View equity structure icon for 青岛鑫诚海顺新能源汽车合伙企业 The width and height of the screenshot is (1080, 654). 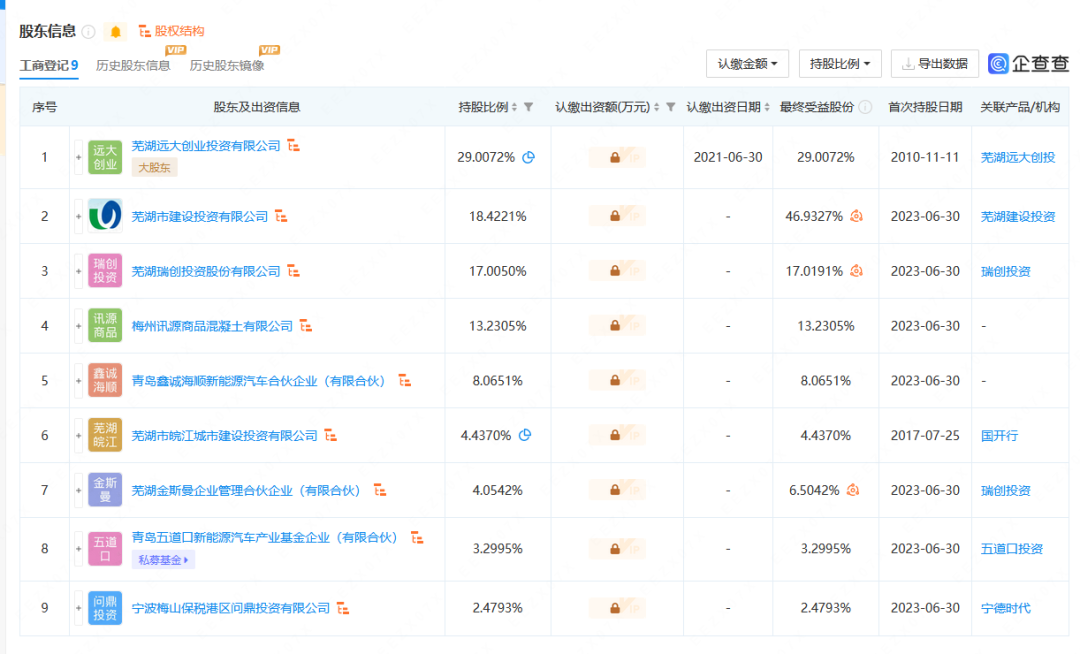[405, 381]
